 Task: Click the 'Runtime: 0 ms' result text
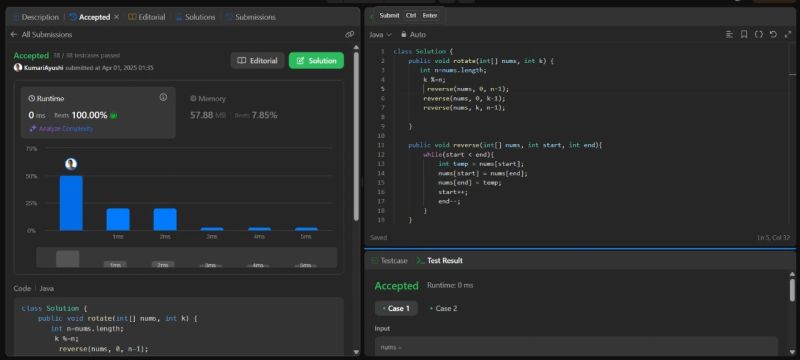(x=450, y=285)
